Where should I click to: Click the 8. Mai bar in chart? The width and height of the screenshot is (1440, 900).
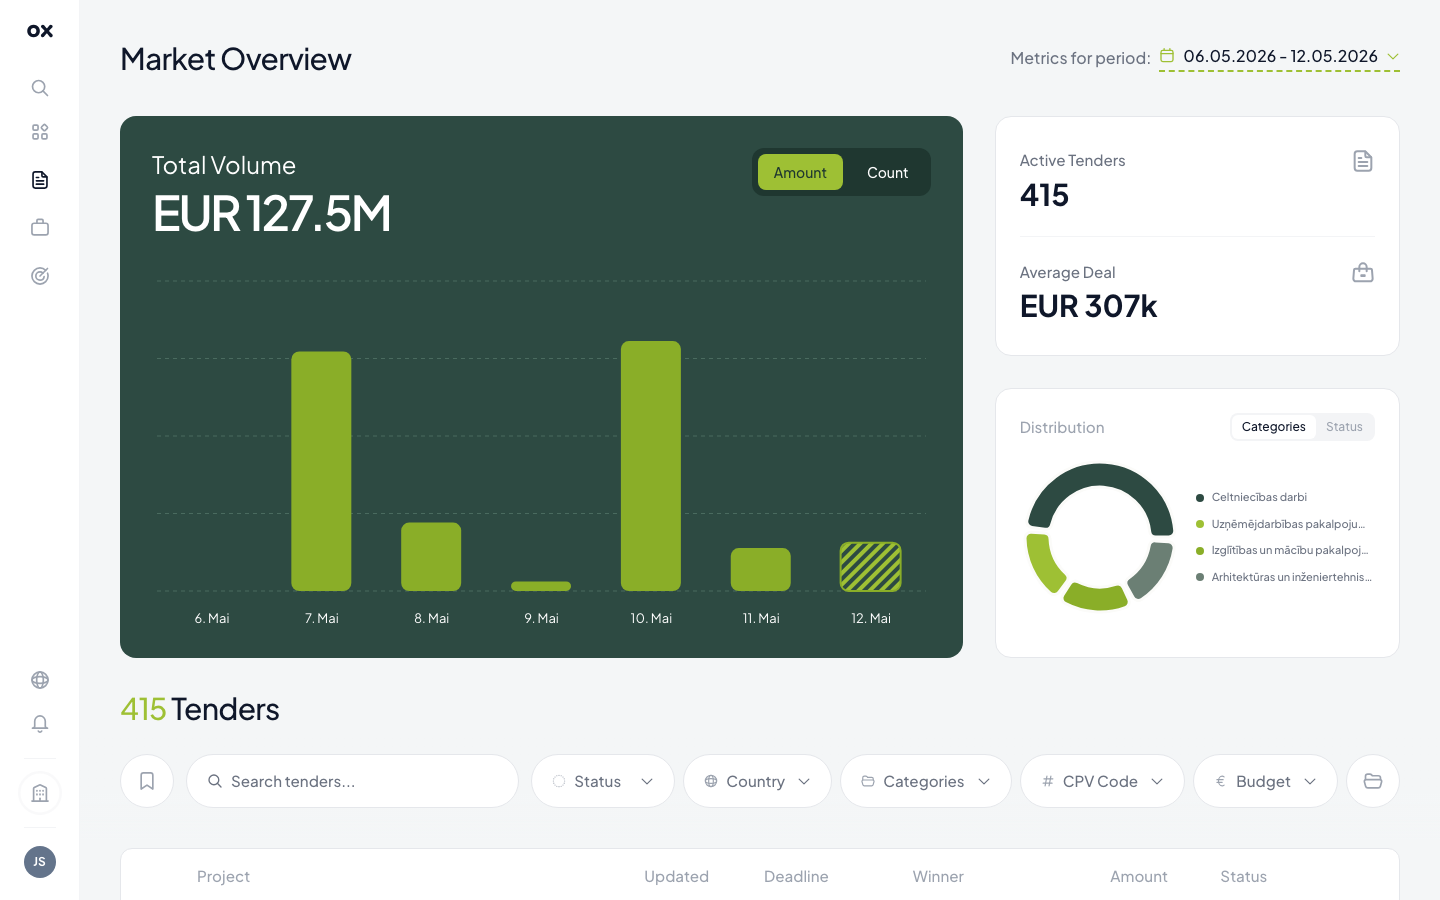tap(431, 557)
